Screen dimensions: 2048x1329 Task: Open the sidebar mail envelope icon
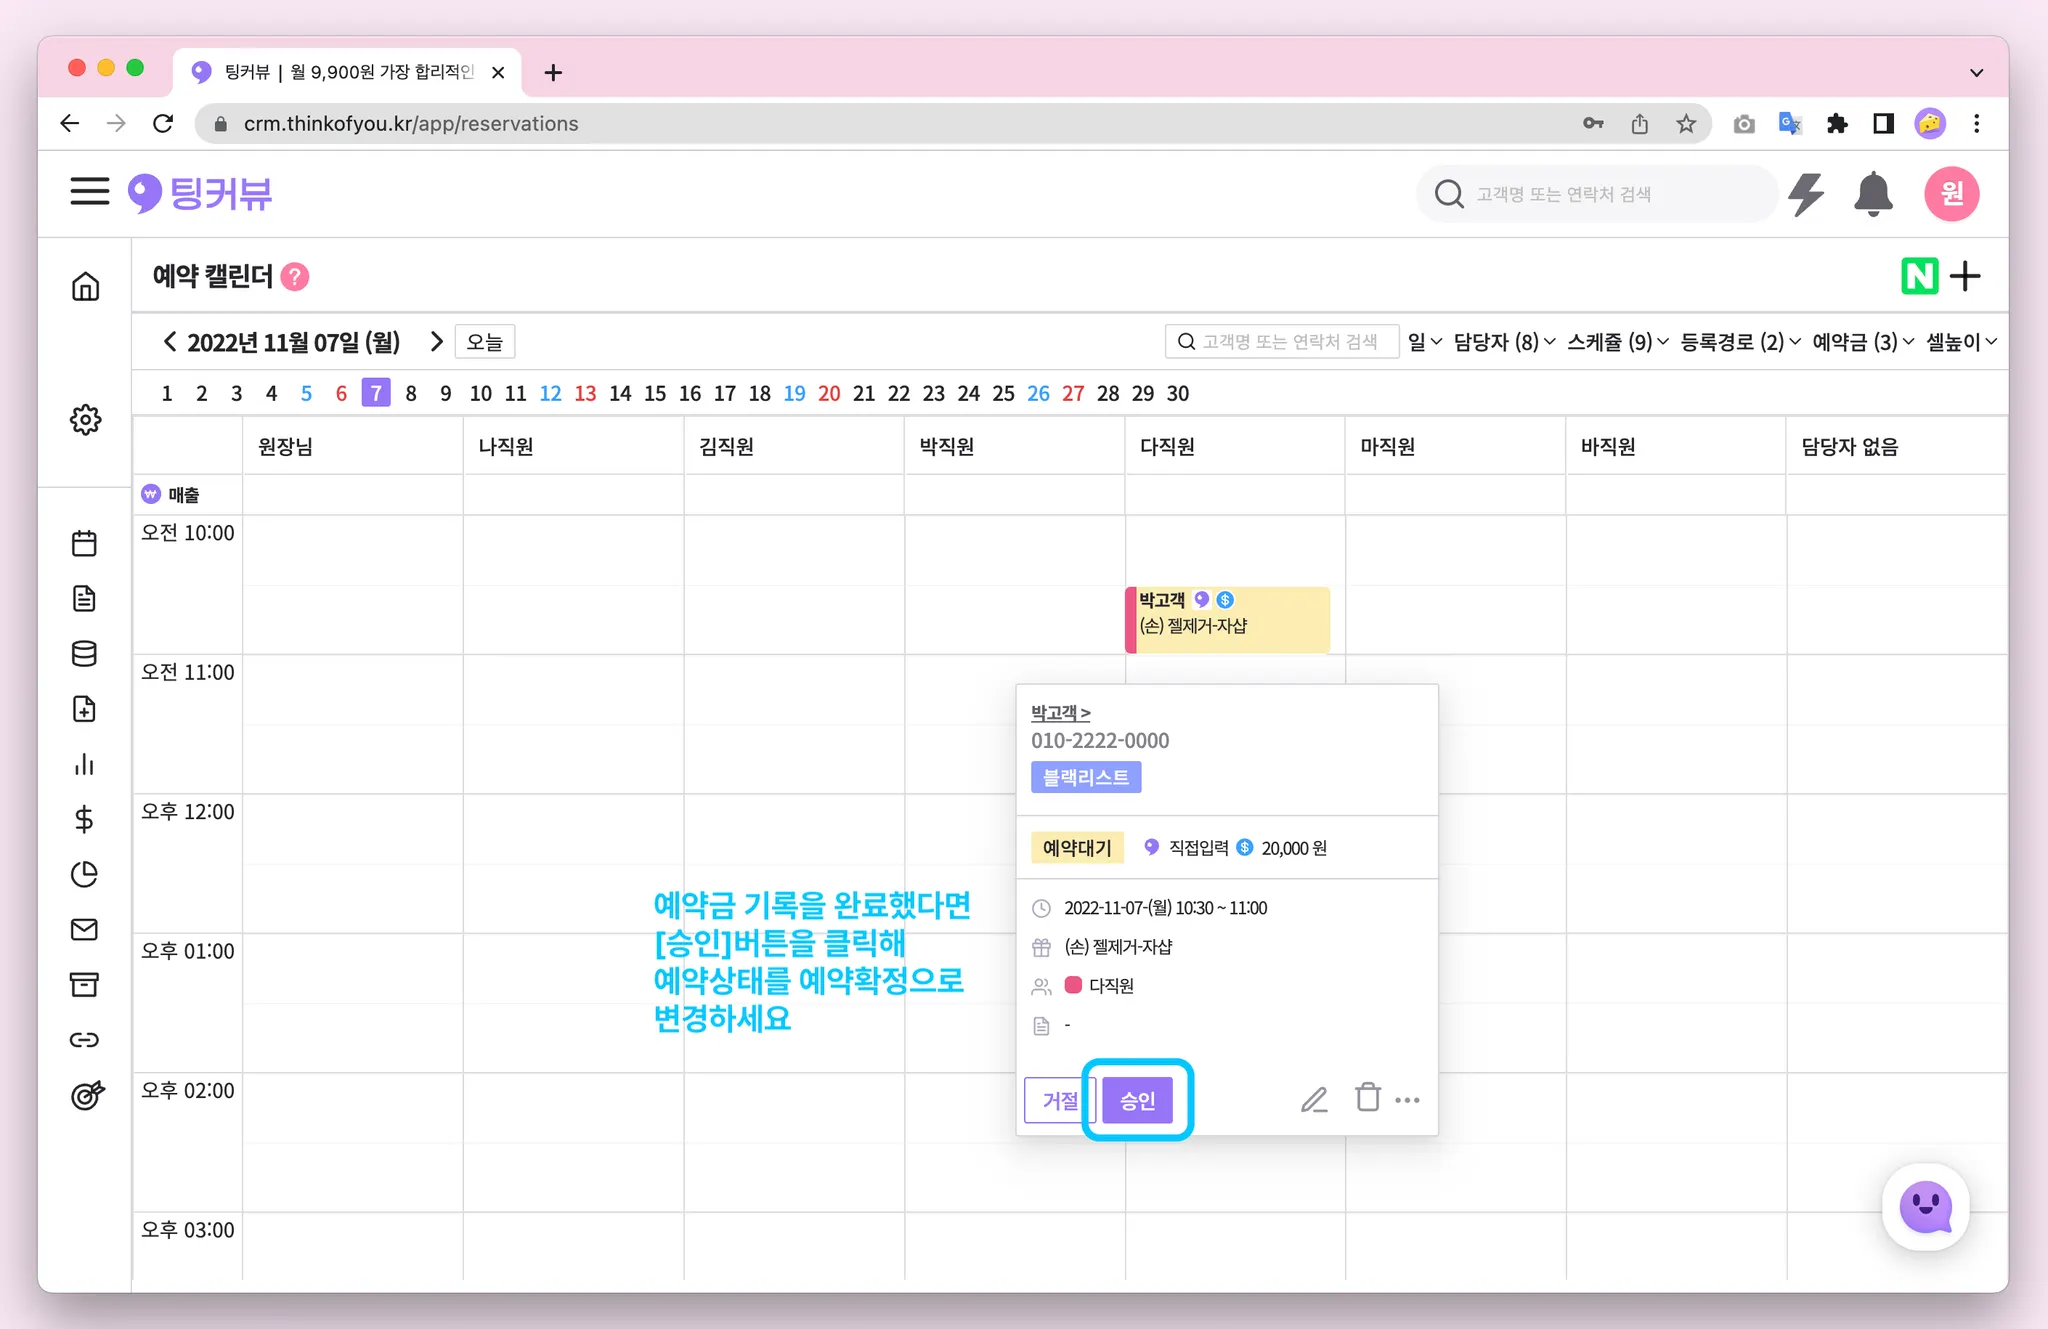point(85,930)
